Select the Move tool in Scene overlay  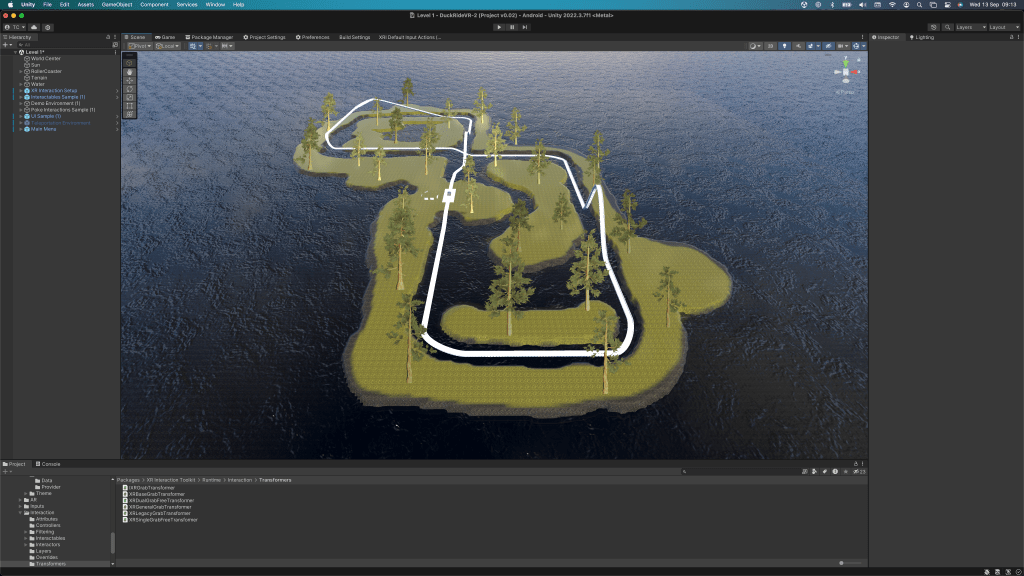click(129, 82)
